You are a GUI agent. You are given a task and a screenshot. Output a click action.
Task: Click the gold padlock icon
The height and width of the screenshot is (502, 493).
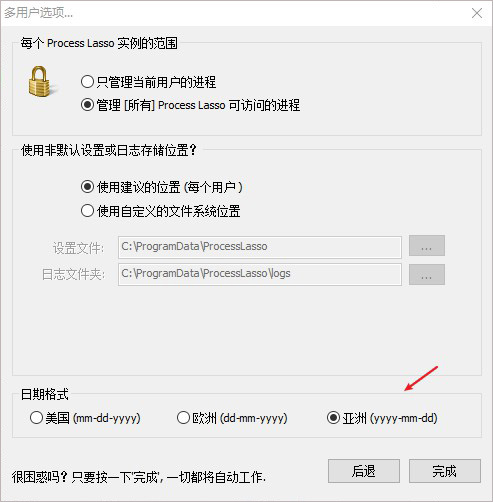point(40,82)
